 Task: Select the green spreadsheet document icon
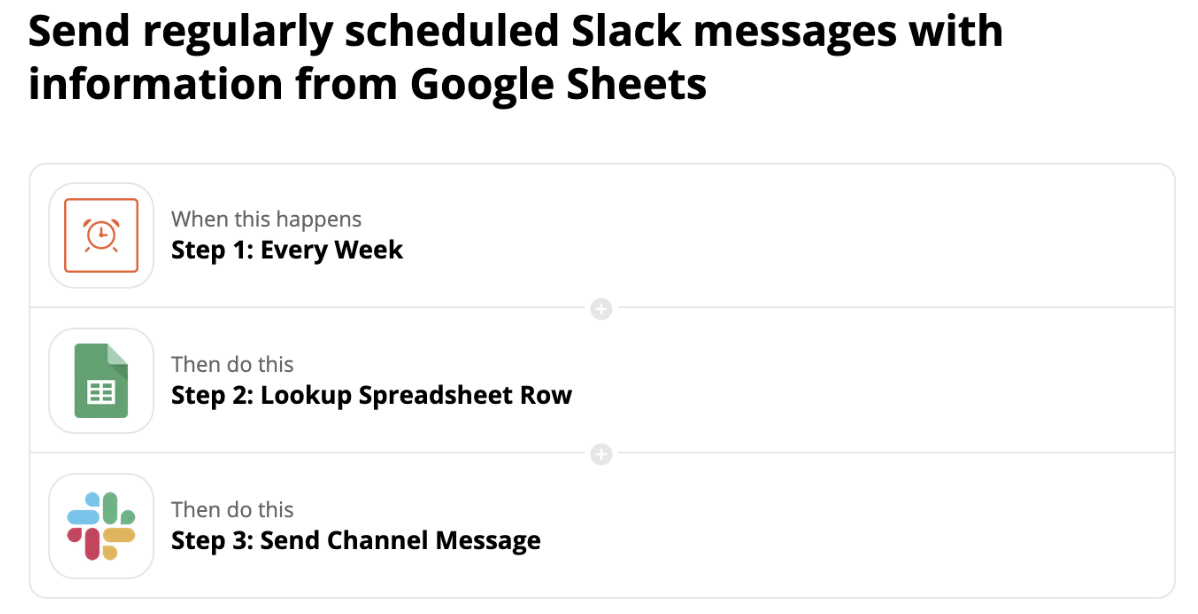pos(101,380)
